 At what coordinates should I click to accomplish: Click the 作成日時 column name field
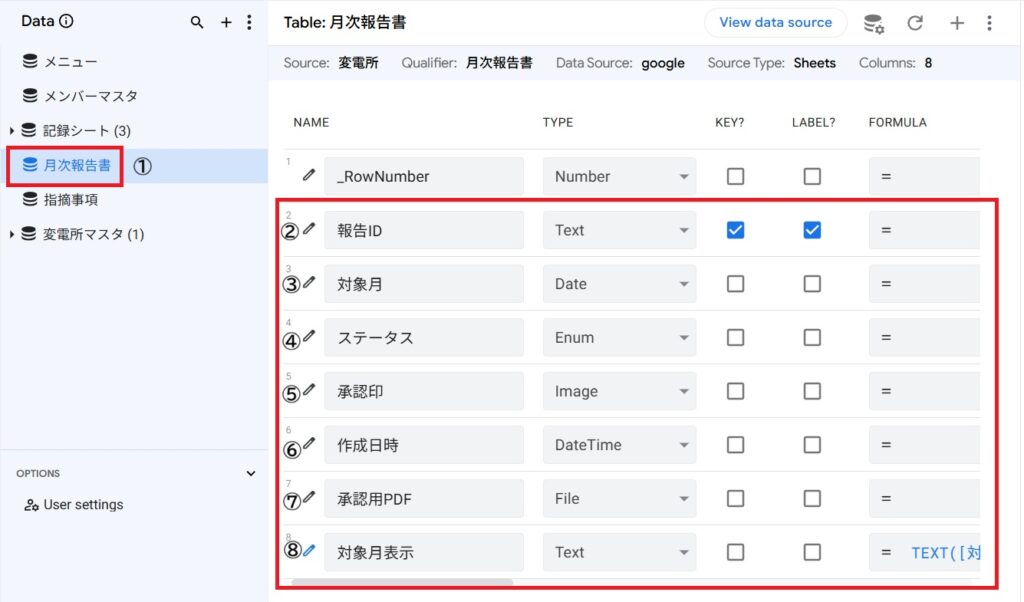pyautogui.click(x=423, y=446)
